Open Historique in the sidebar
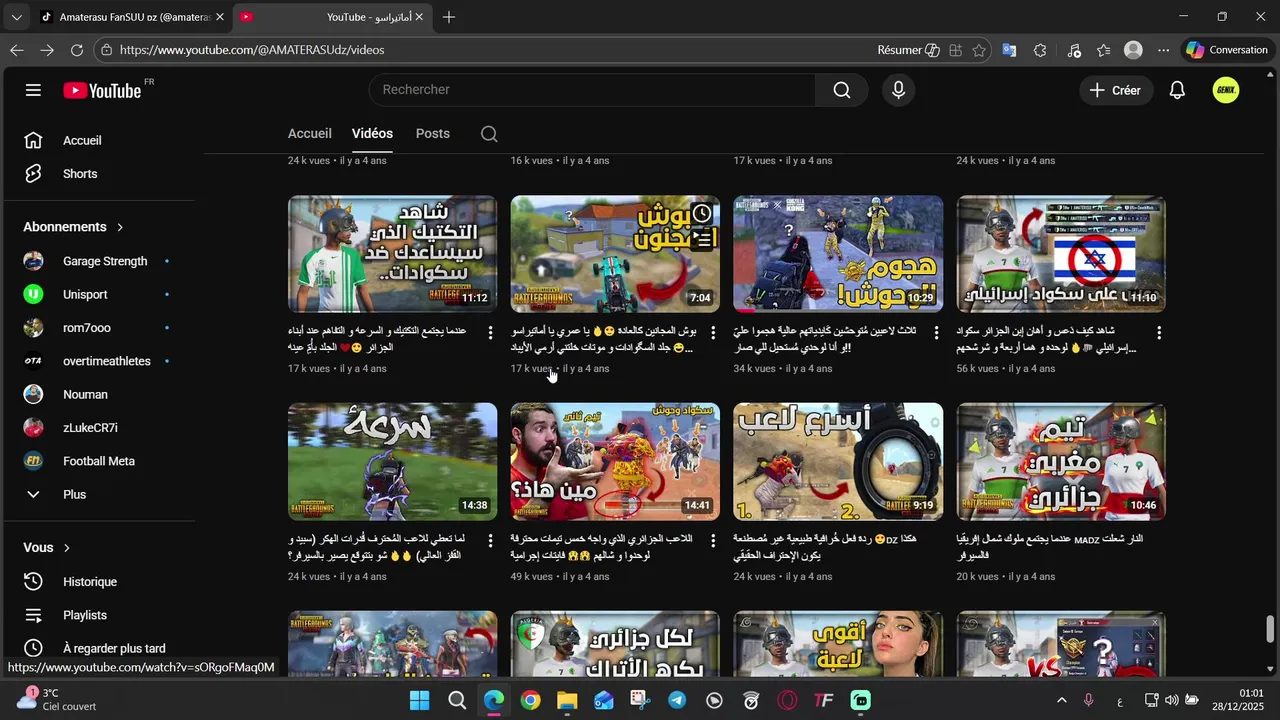 pyautogui.click(x=98, y=582)
